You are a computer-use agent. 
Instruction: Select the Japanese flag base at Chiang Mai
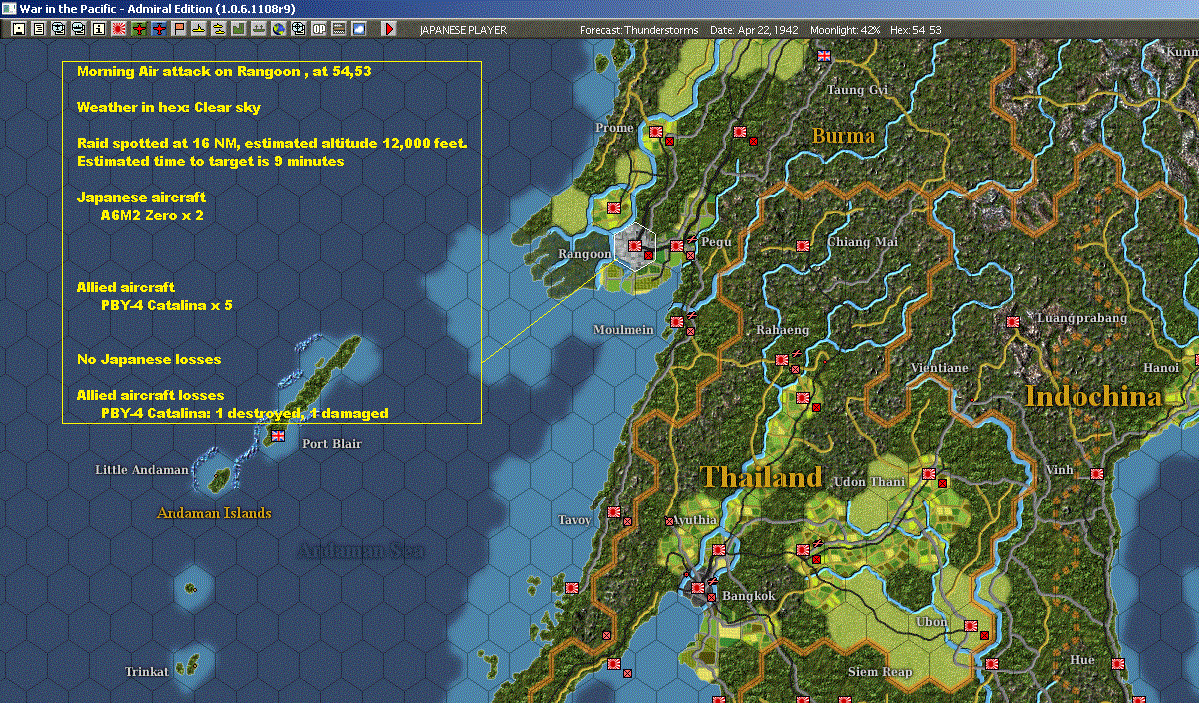coord(802,246)
